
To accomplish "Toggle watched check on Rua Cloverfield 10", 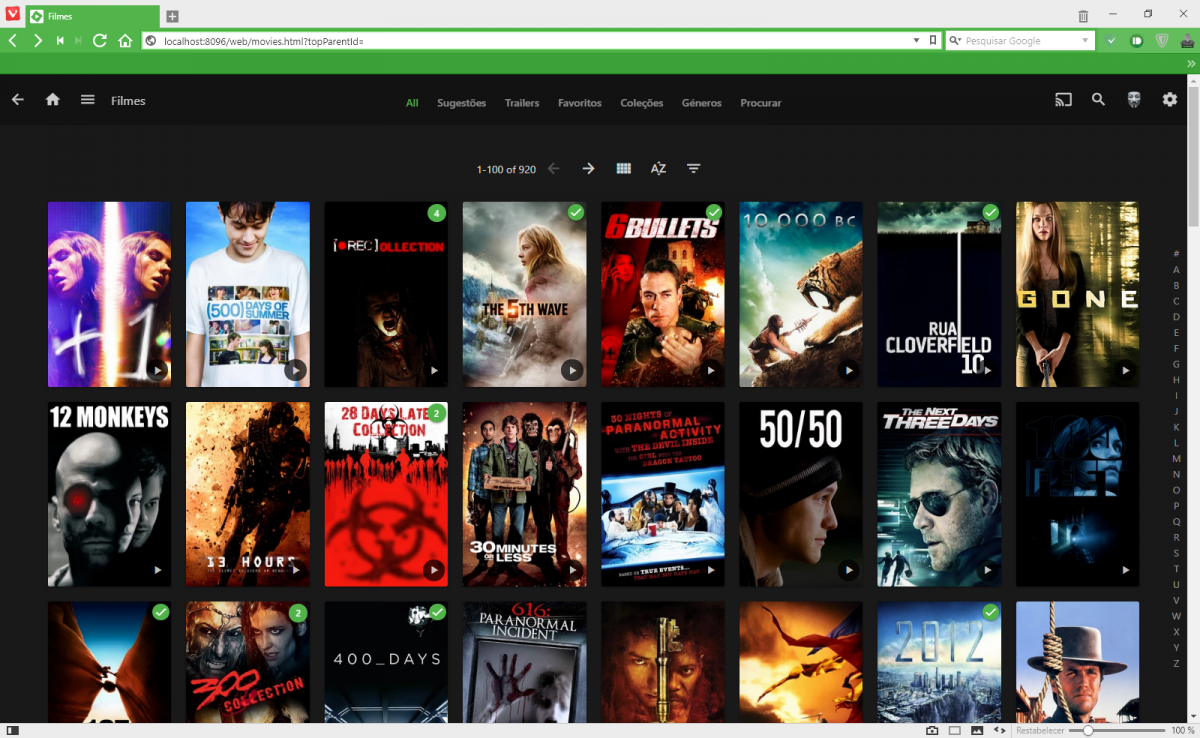I will pyautogui.click(x=990, y=212).
